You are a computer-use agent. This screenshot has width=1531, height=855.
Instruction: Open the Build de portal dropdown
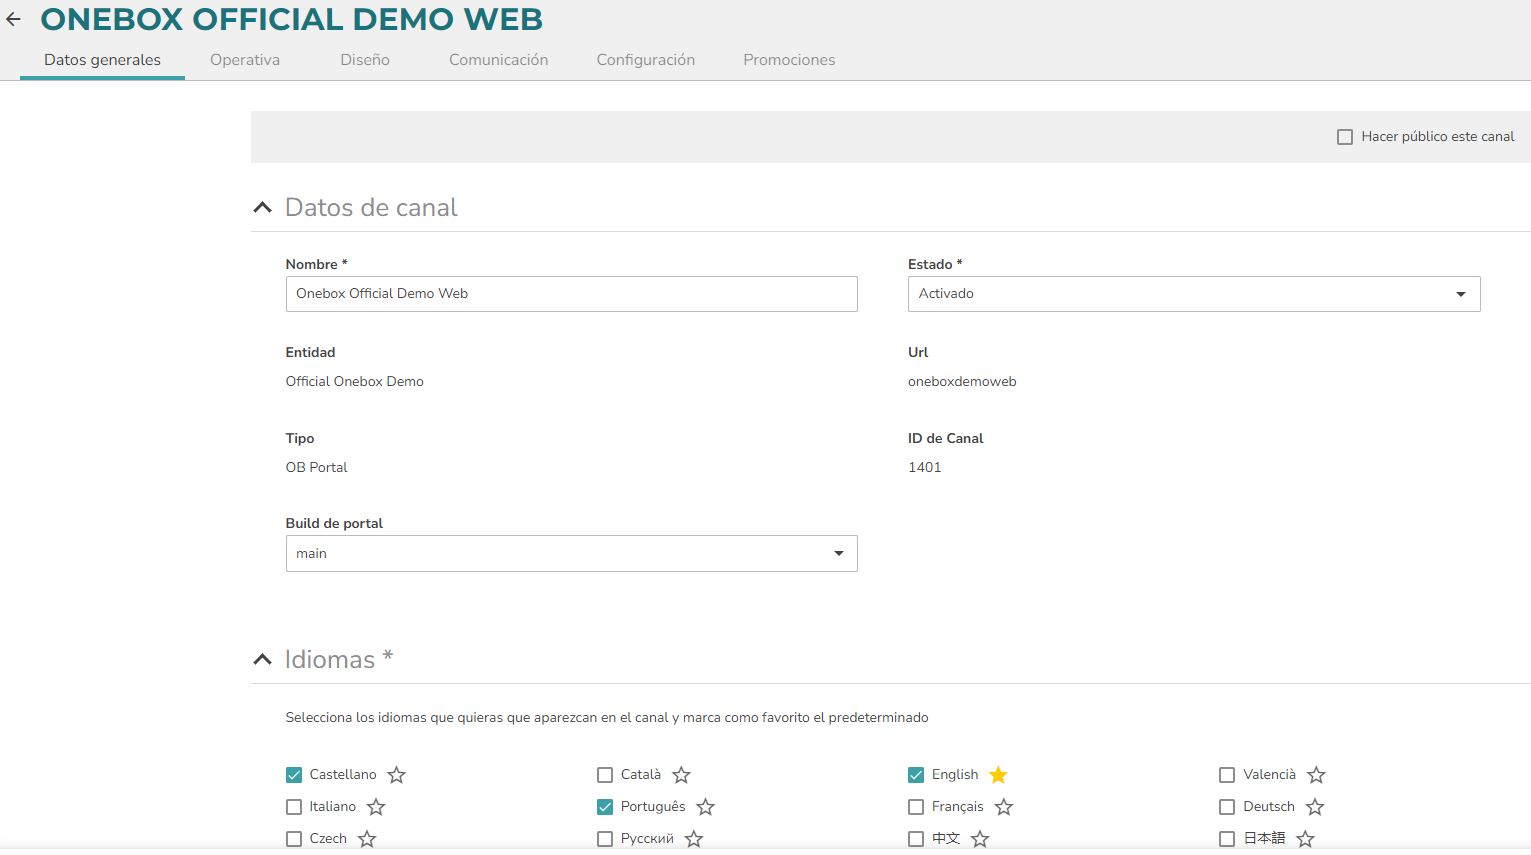571,554
